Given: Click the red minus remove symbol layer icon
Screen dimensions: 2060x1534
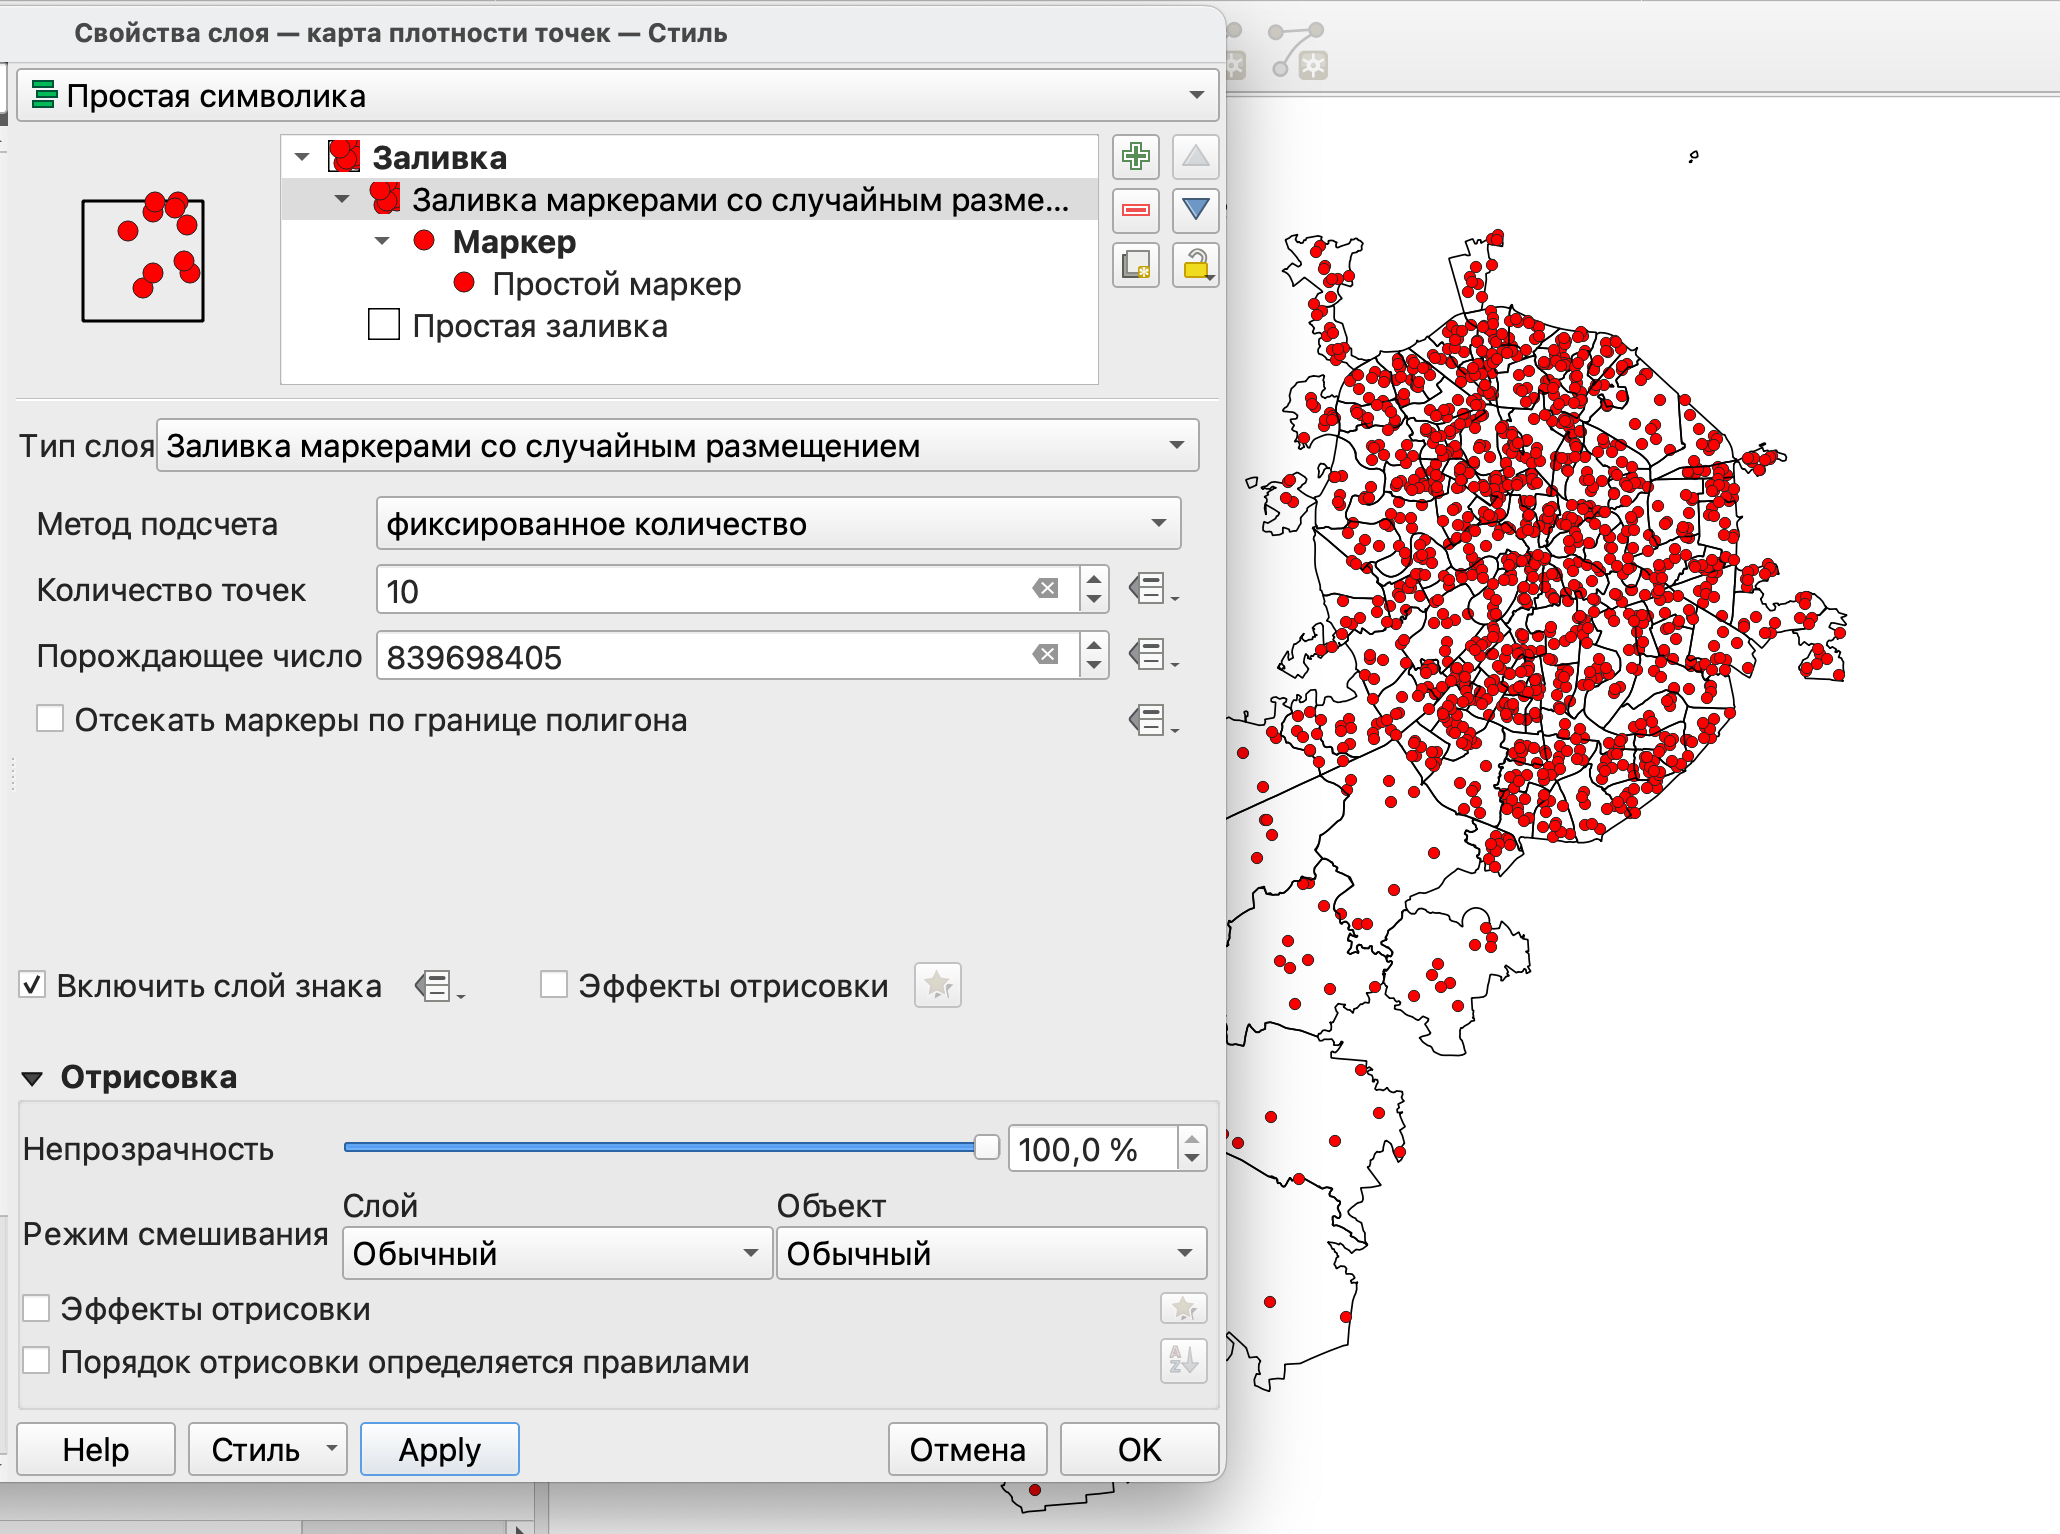Looking at the screenshot, I should (1135, 210).
